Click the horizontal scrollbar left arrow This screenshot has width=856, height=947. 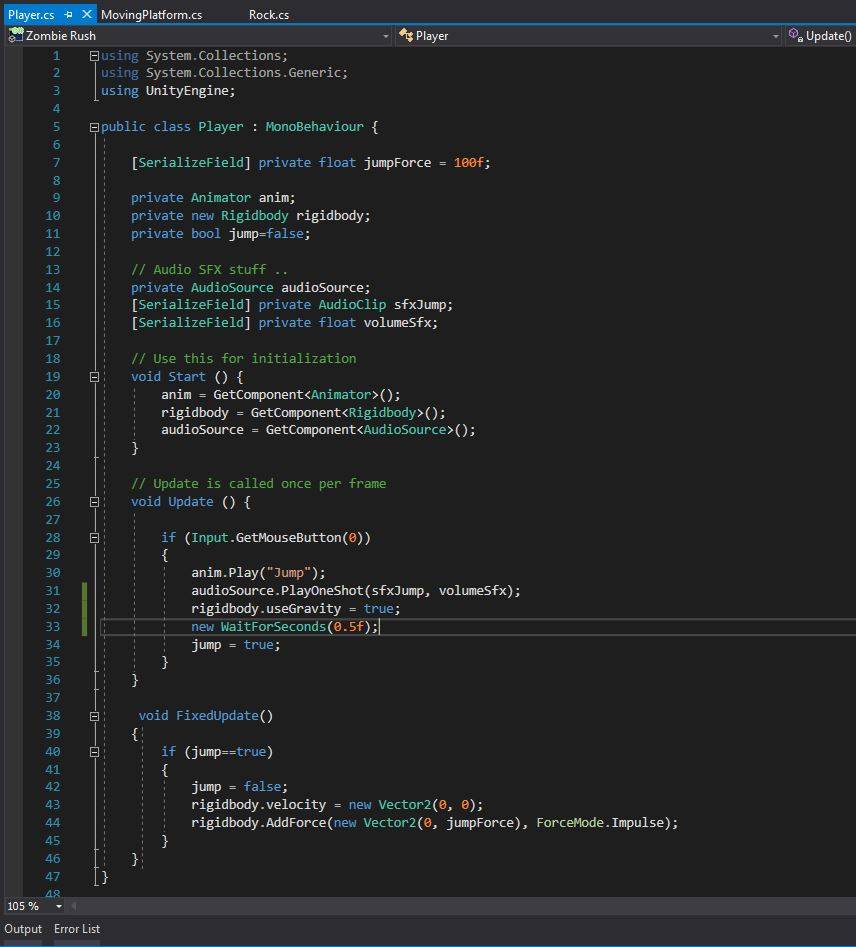[x=73, y=906]
